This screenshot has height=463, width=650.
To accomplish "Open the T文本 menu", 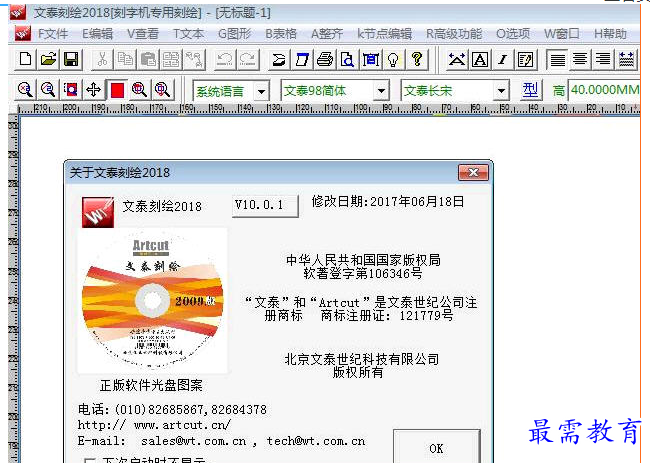I will pyautogui.click(x=188, y=34).
